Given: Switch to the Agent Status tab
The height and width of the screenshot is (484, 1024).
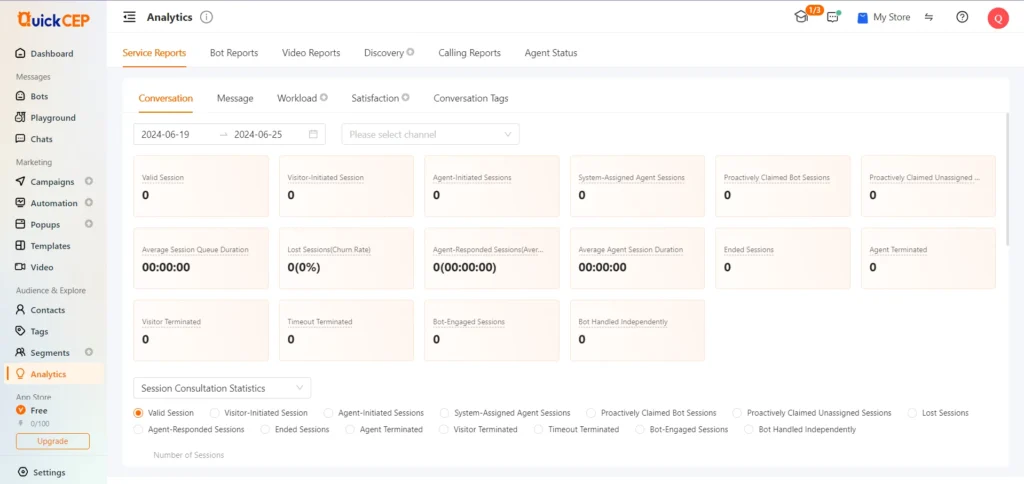Looking at the screenshot, I should pos(551,53).
